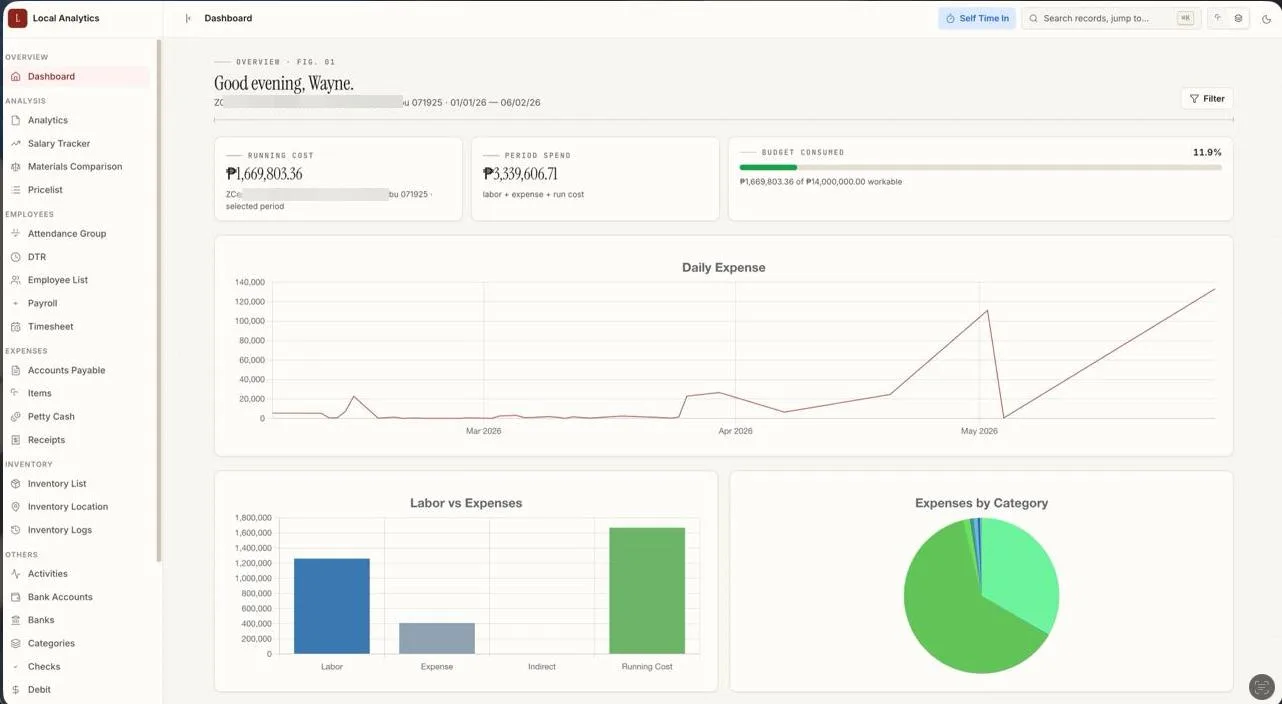Screen dimensions: 1282x704
Task: Click the Inventory Logs history icon
Action: [16, 530]
